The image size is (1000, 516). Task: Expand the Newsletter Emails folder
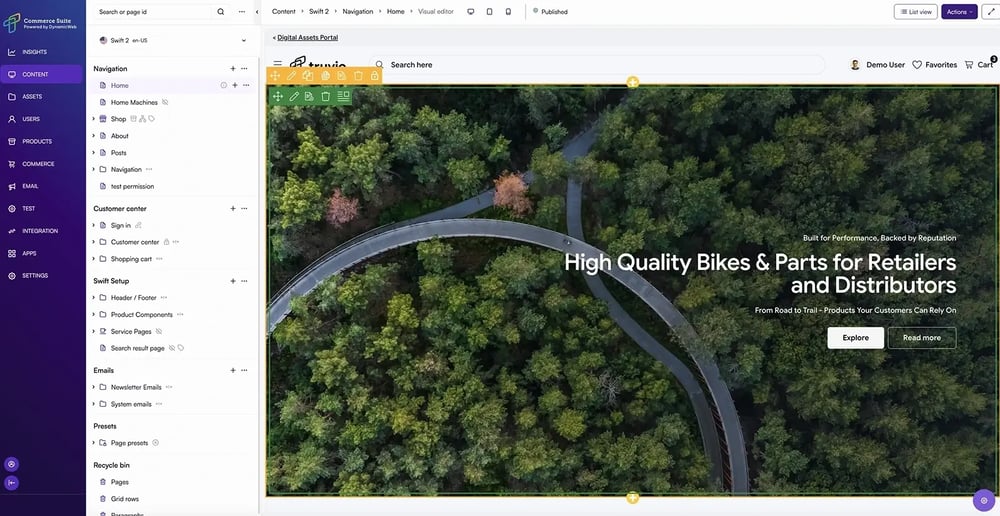pyautogui.click(x=94, y=387)
